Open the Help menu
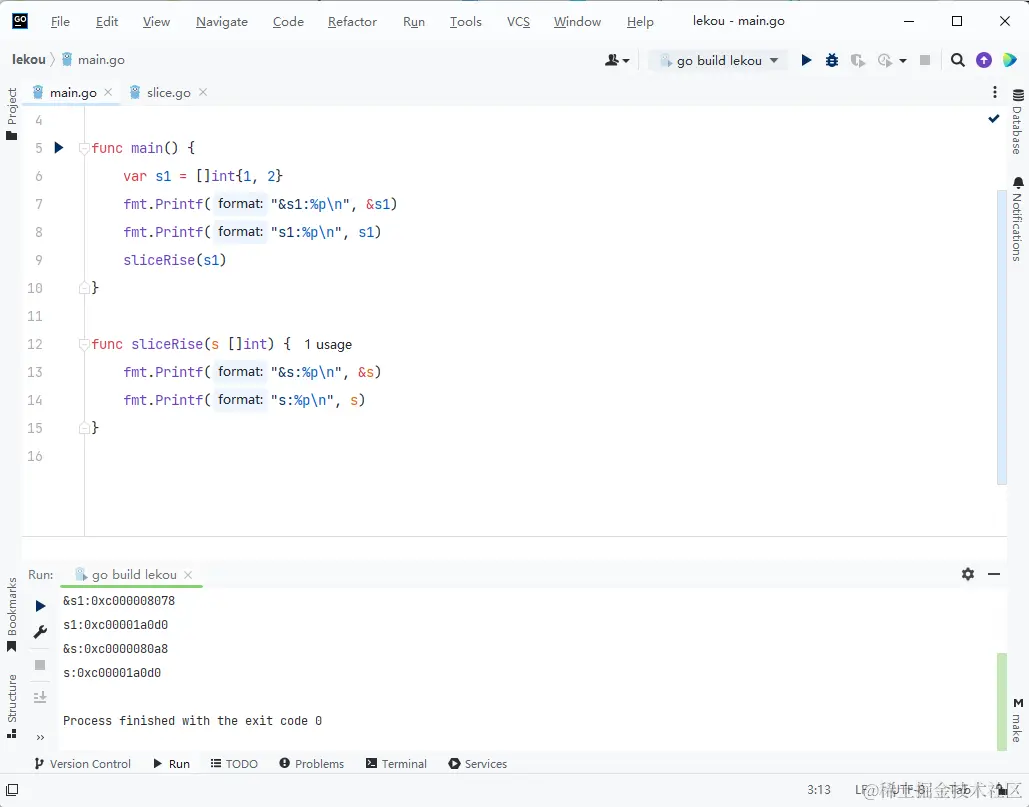The width and height of the screenshot is (1029, 807). (x=640, y=22)
